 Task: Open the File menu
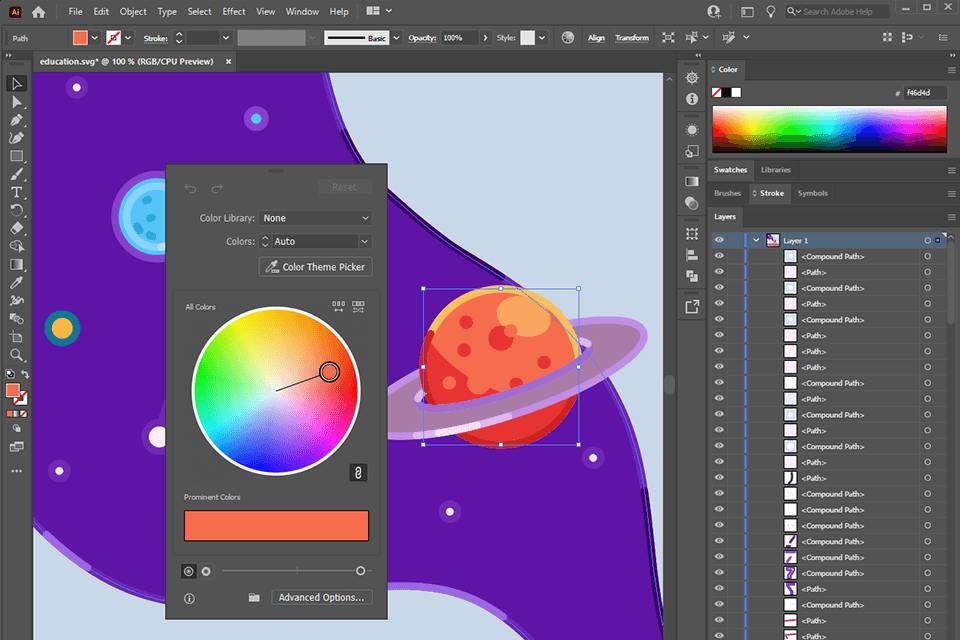click(75, 12)
